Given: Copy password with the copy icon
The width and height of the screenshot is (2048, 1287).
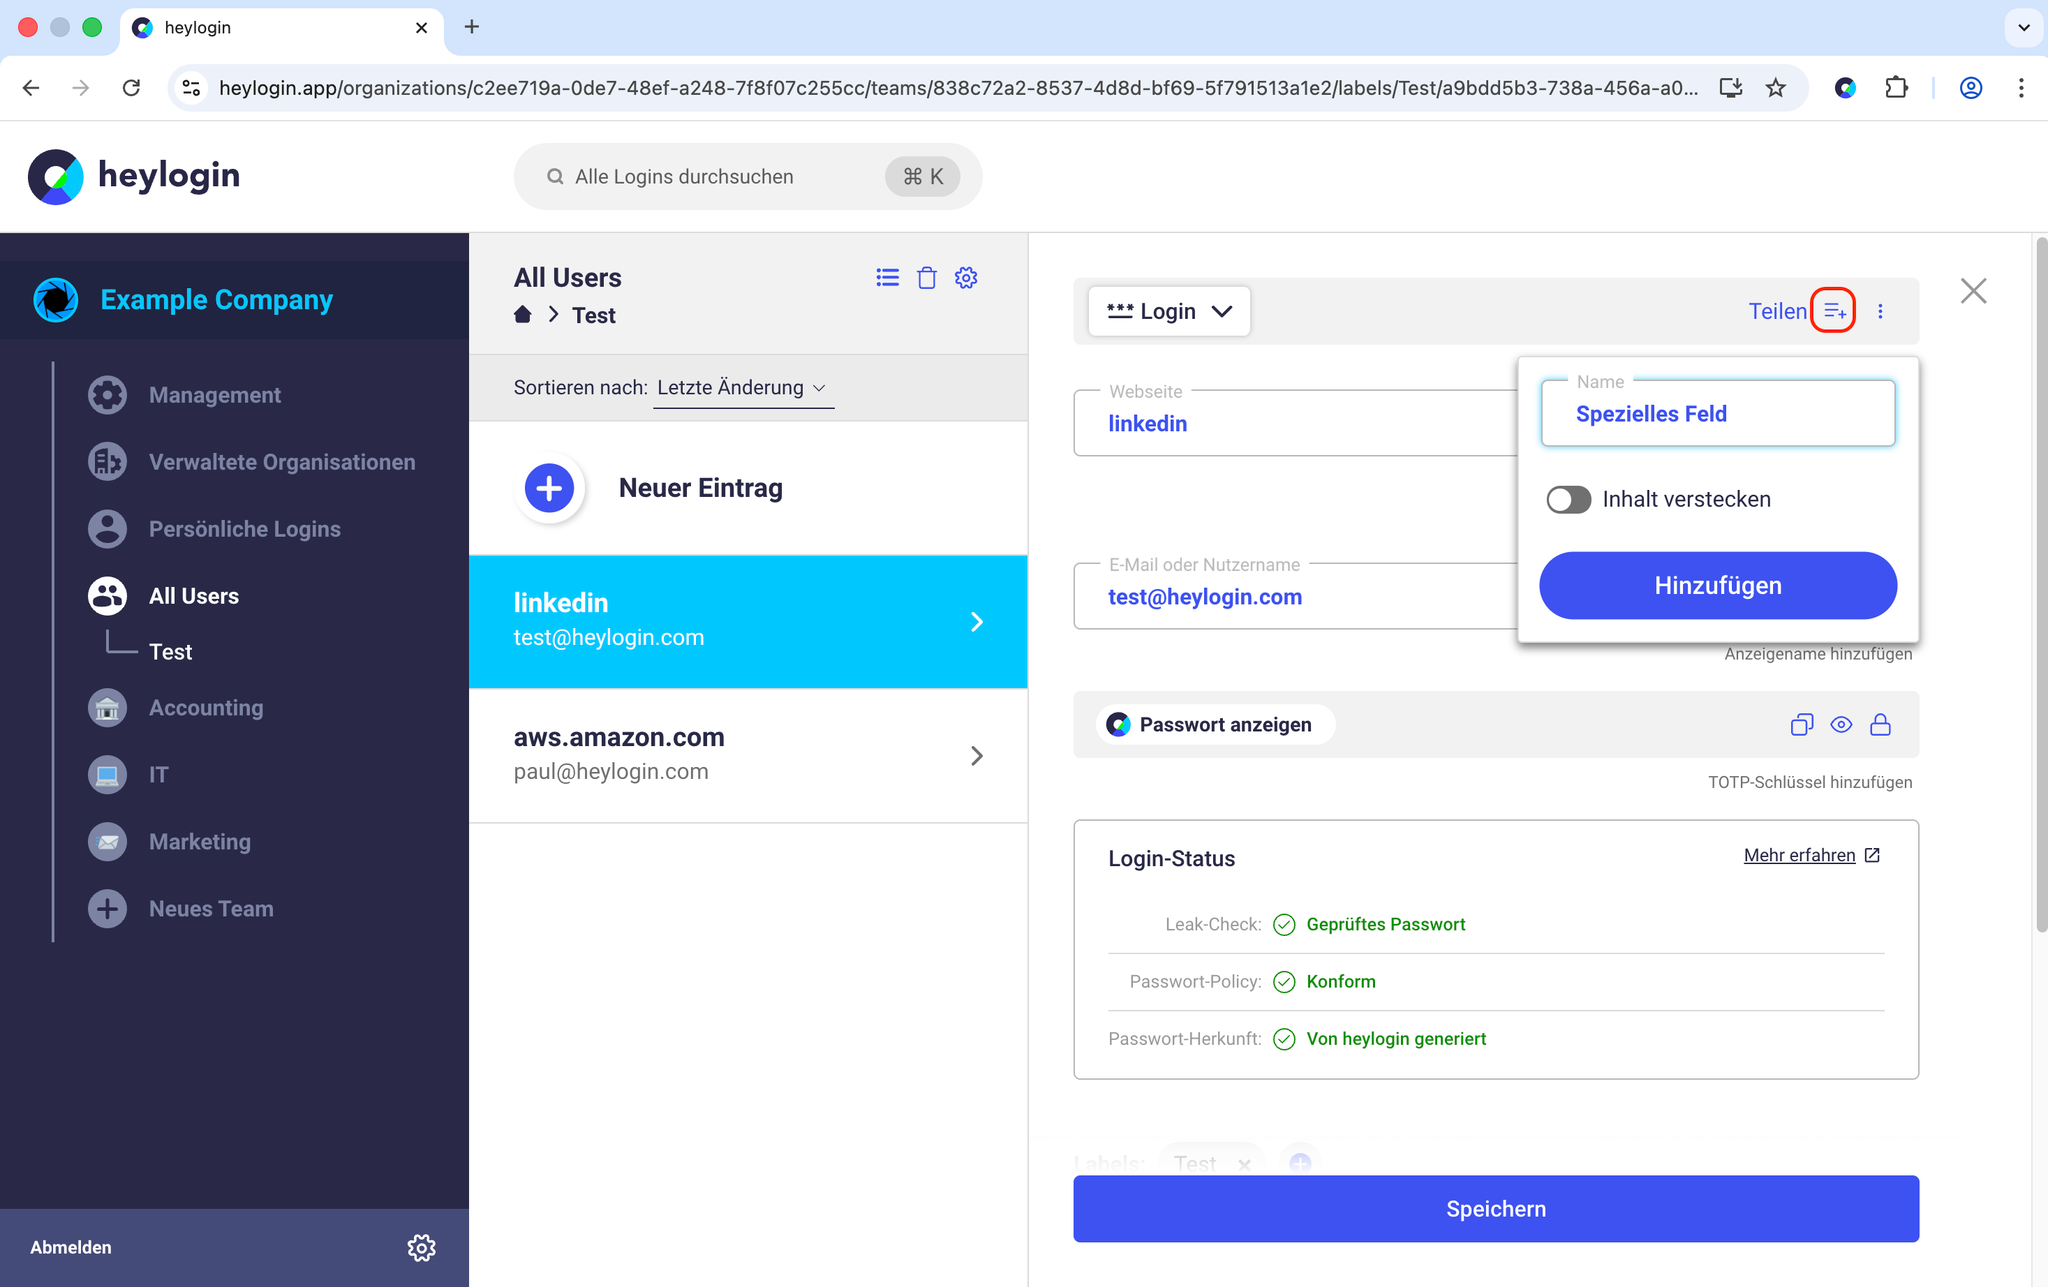Looking at the screenshot, I should (1801, 725).
